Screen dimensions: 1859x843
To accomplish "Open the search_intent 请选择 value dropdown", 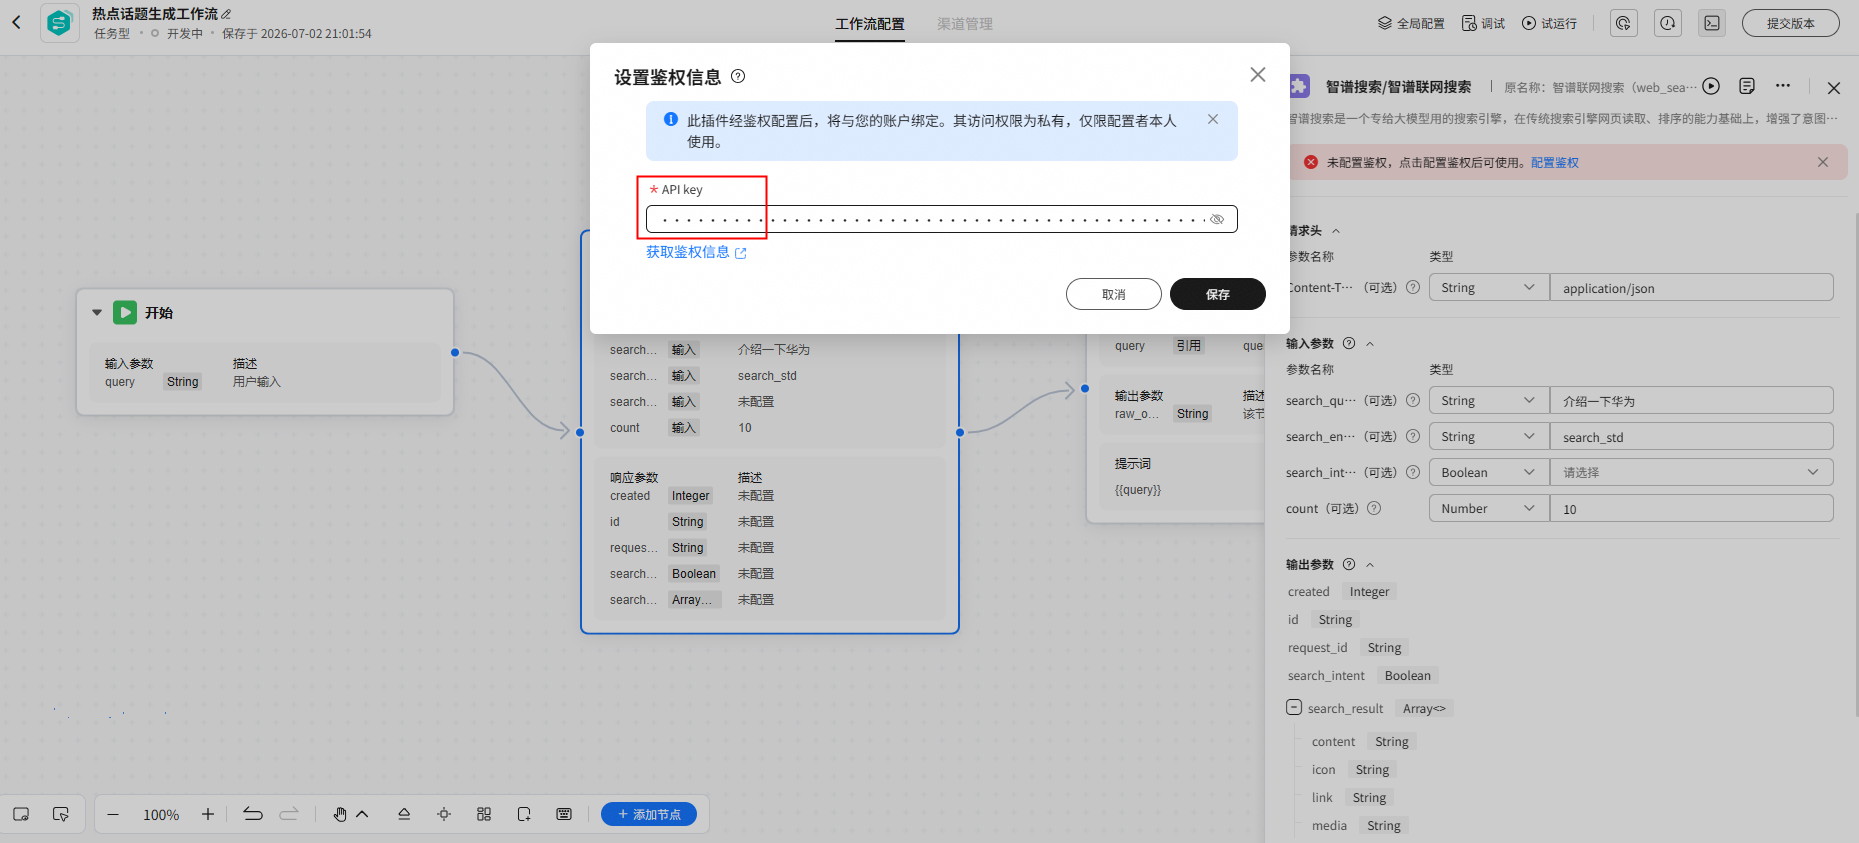I will pos(1691,473).
